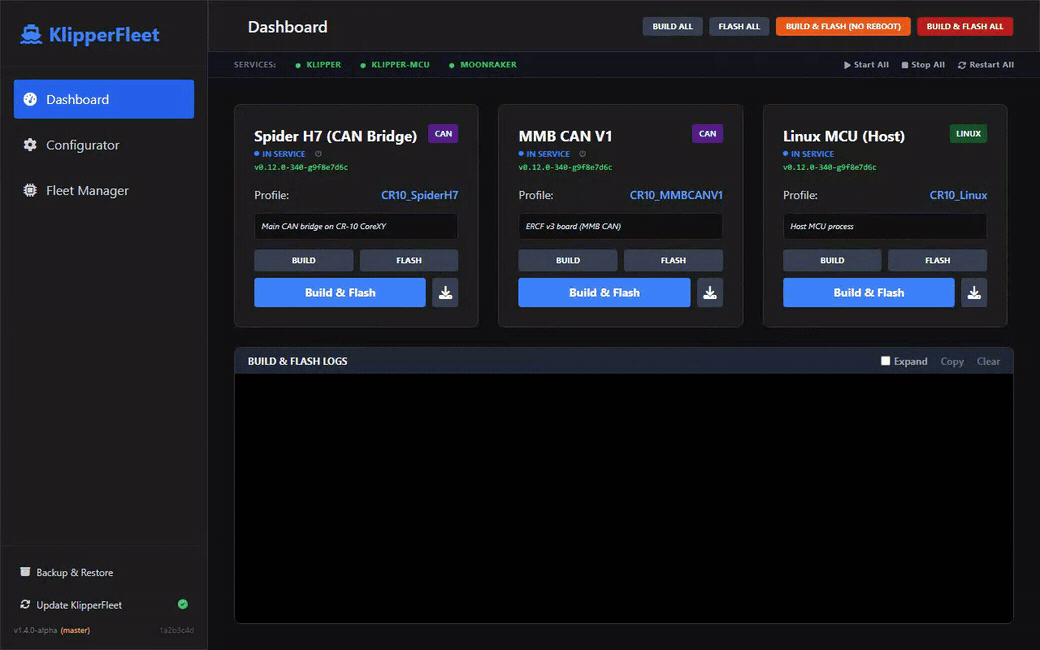
Task: Open Fleet Manager in the sidebar
Action: point(103,190)
